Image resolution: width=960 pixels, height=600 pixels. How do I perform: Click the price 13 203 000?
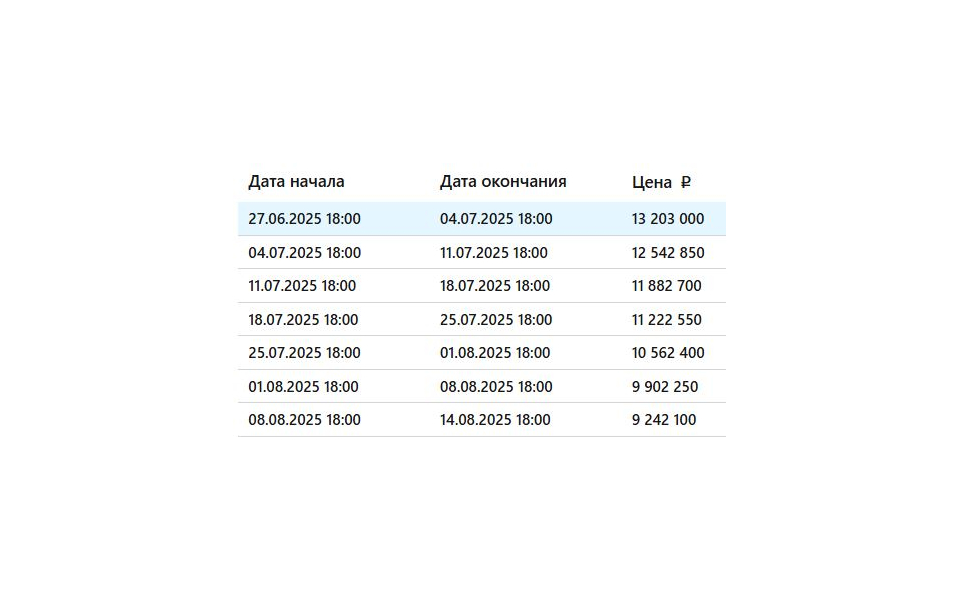[668, 219]
